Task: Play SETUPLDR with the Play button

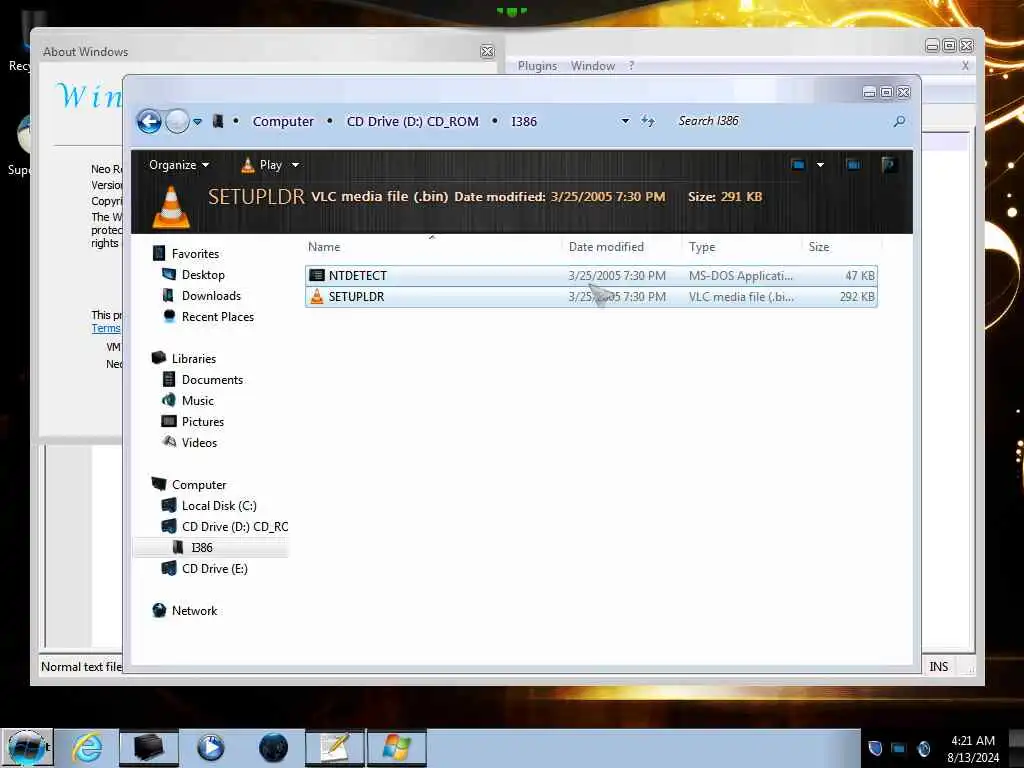Action: click(261, 165)
